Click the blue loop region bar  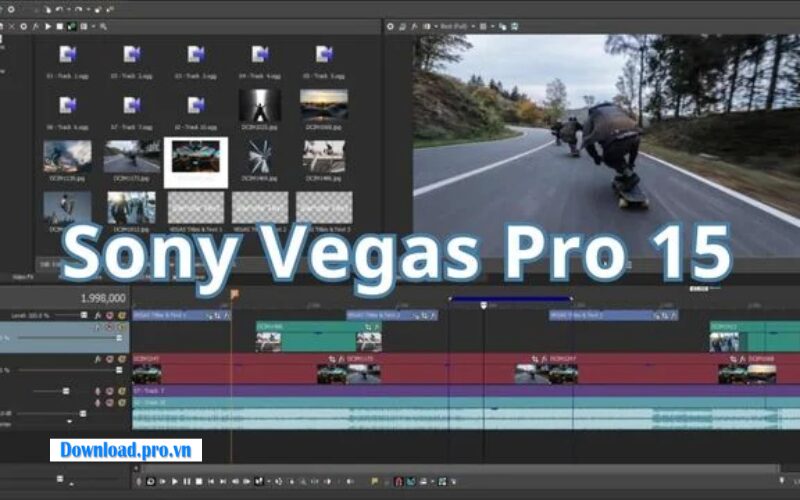point(510,299)
